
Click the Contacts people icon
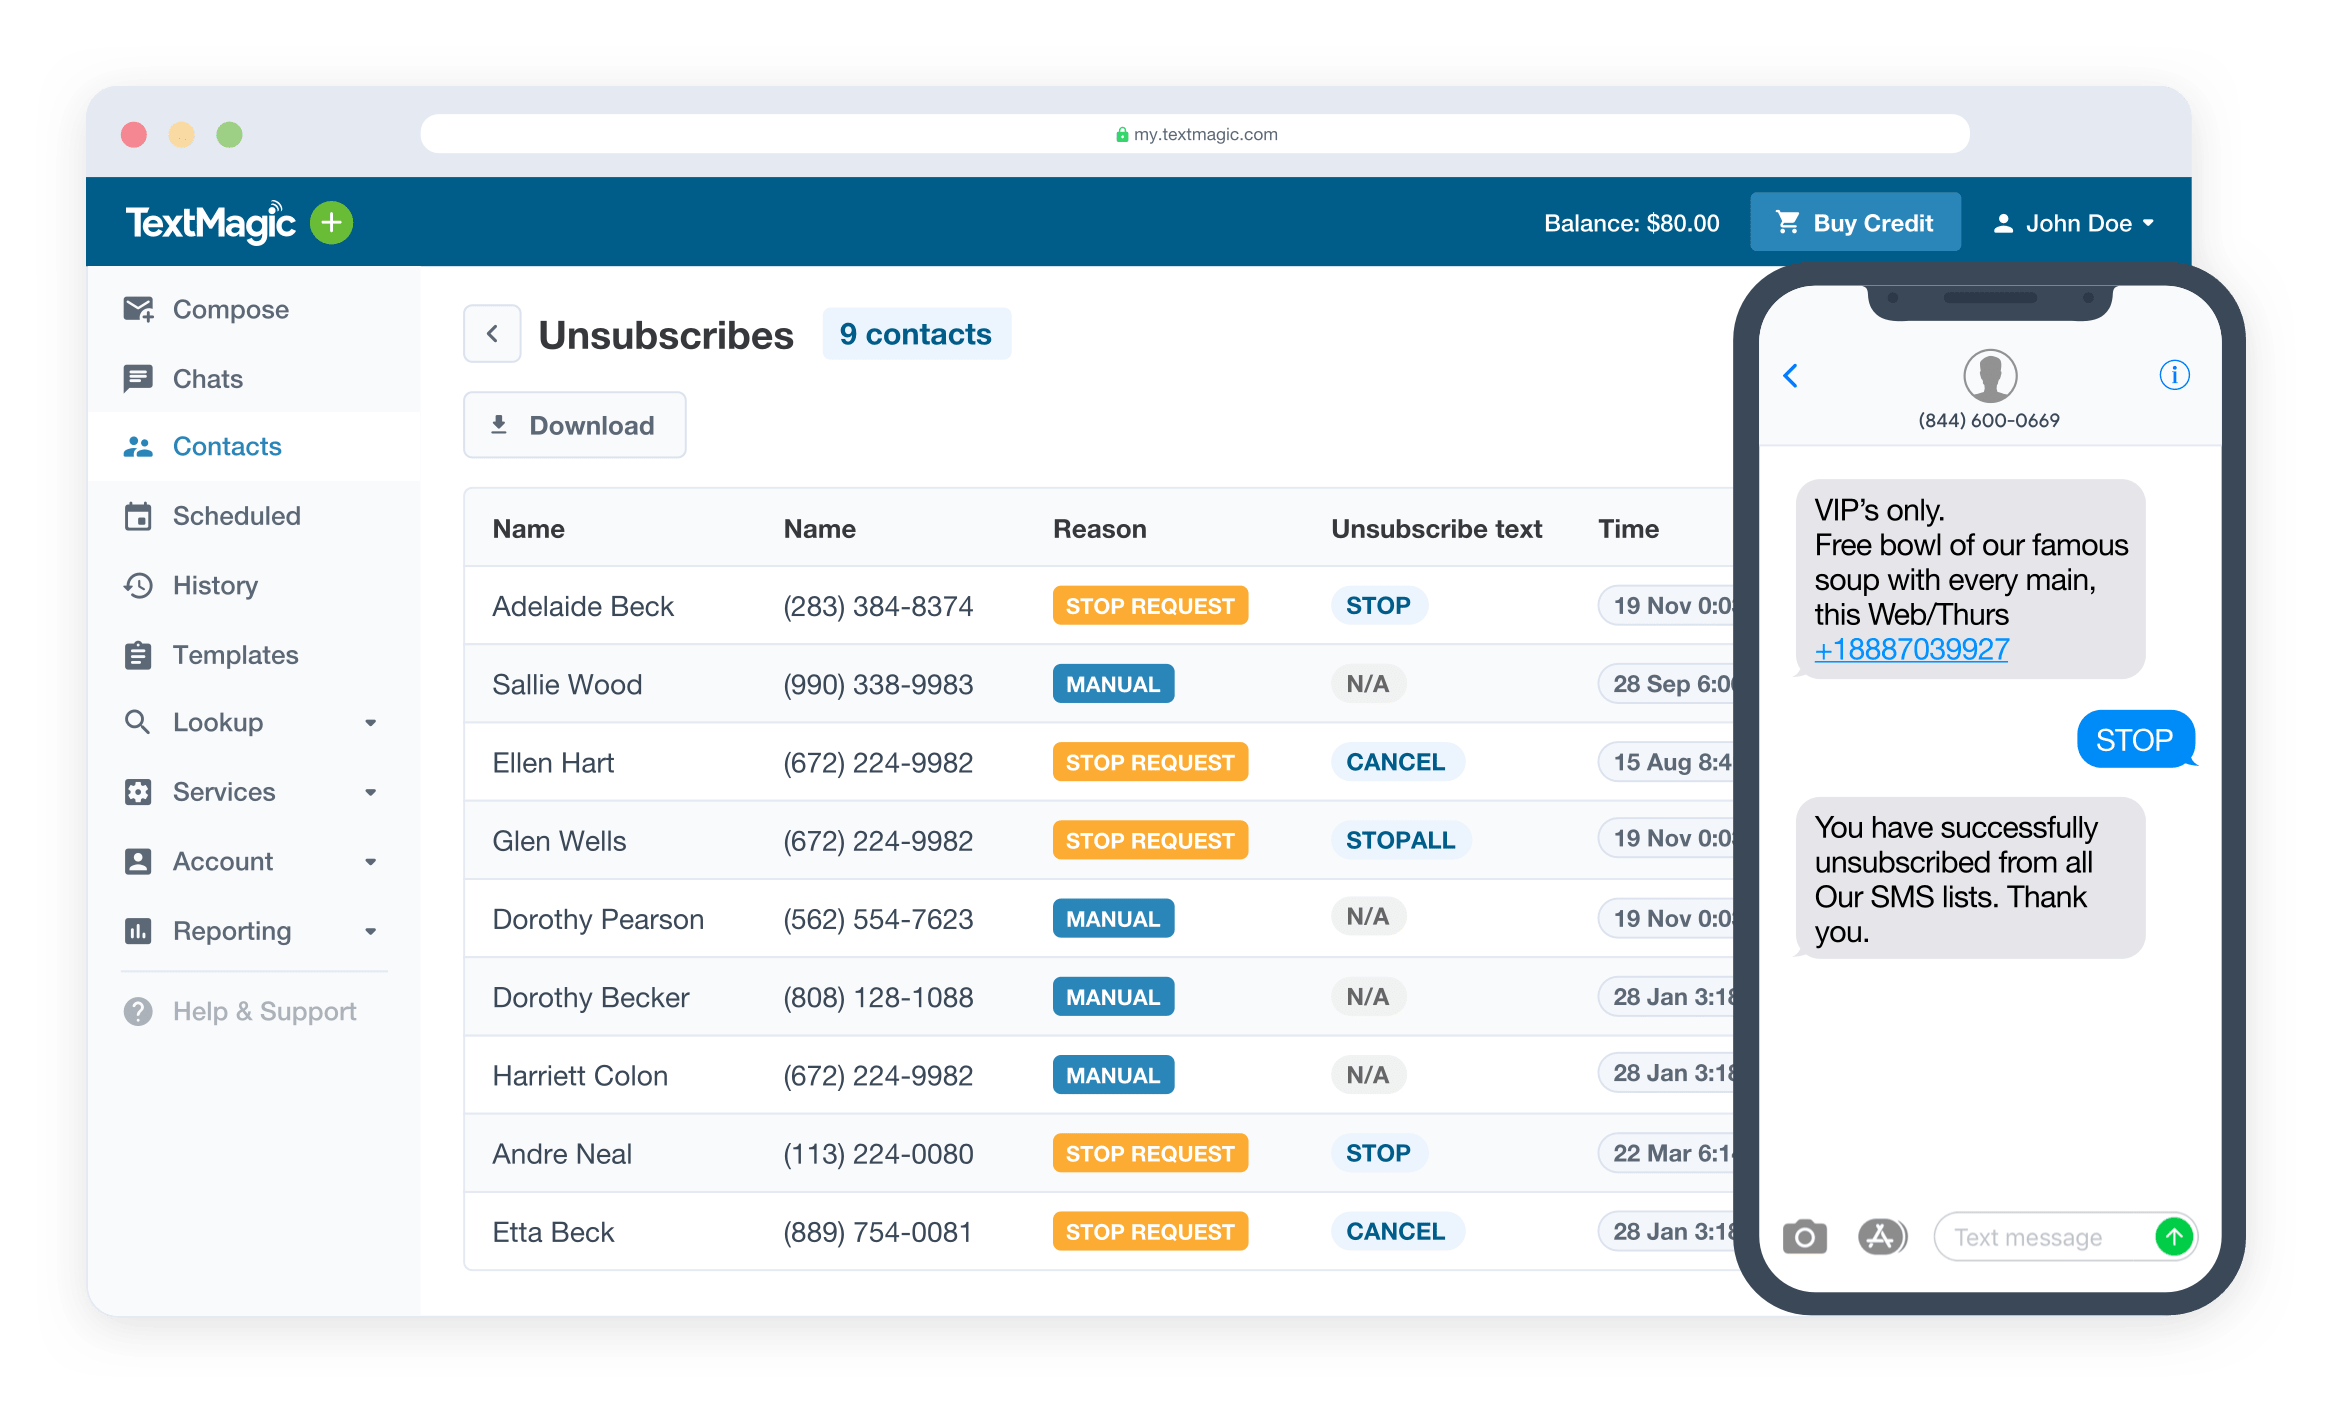pos(138,447)
